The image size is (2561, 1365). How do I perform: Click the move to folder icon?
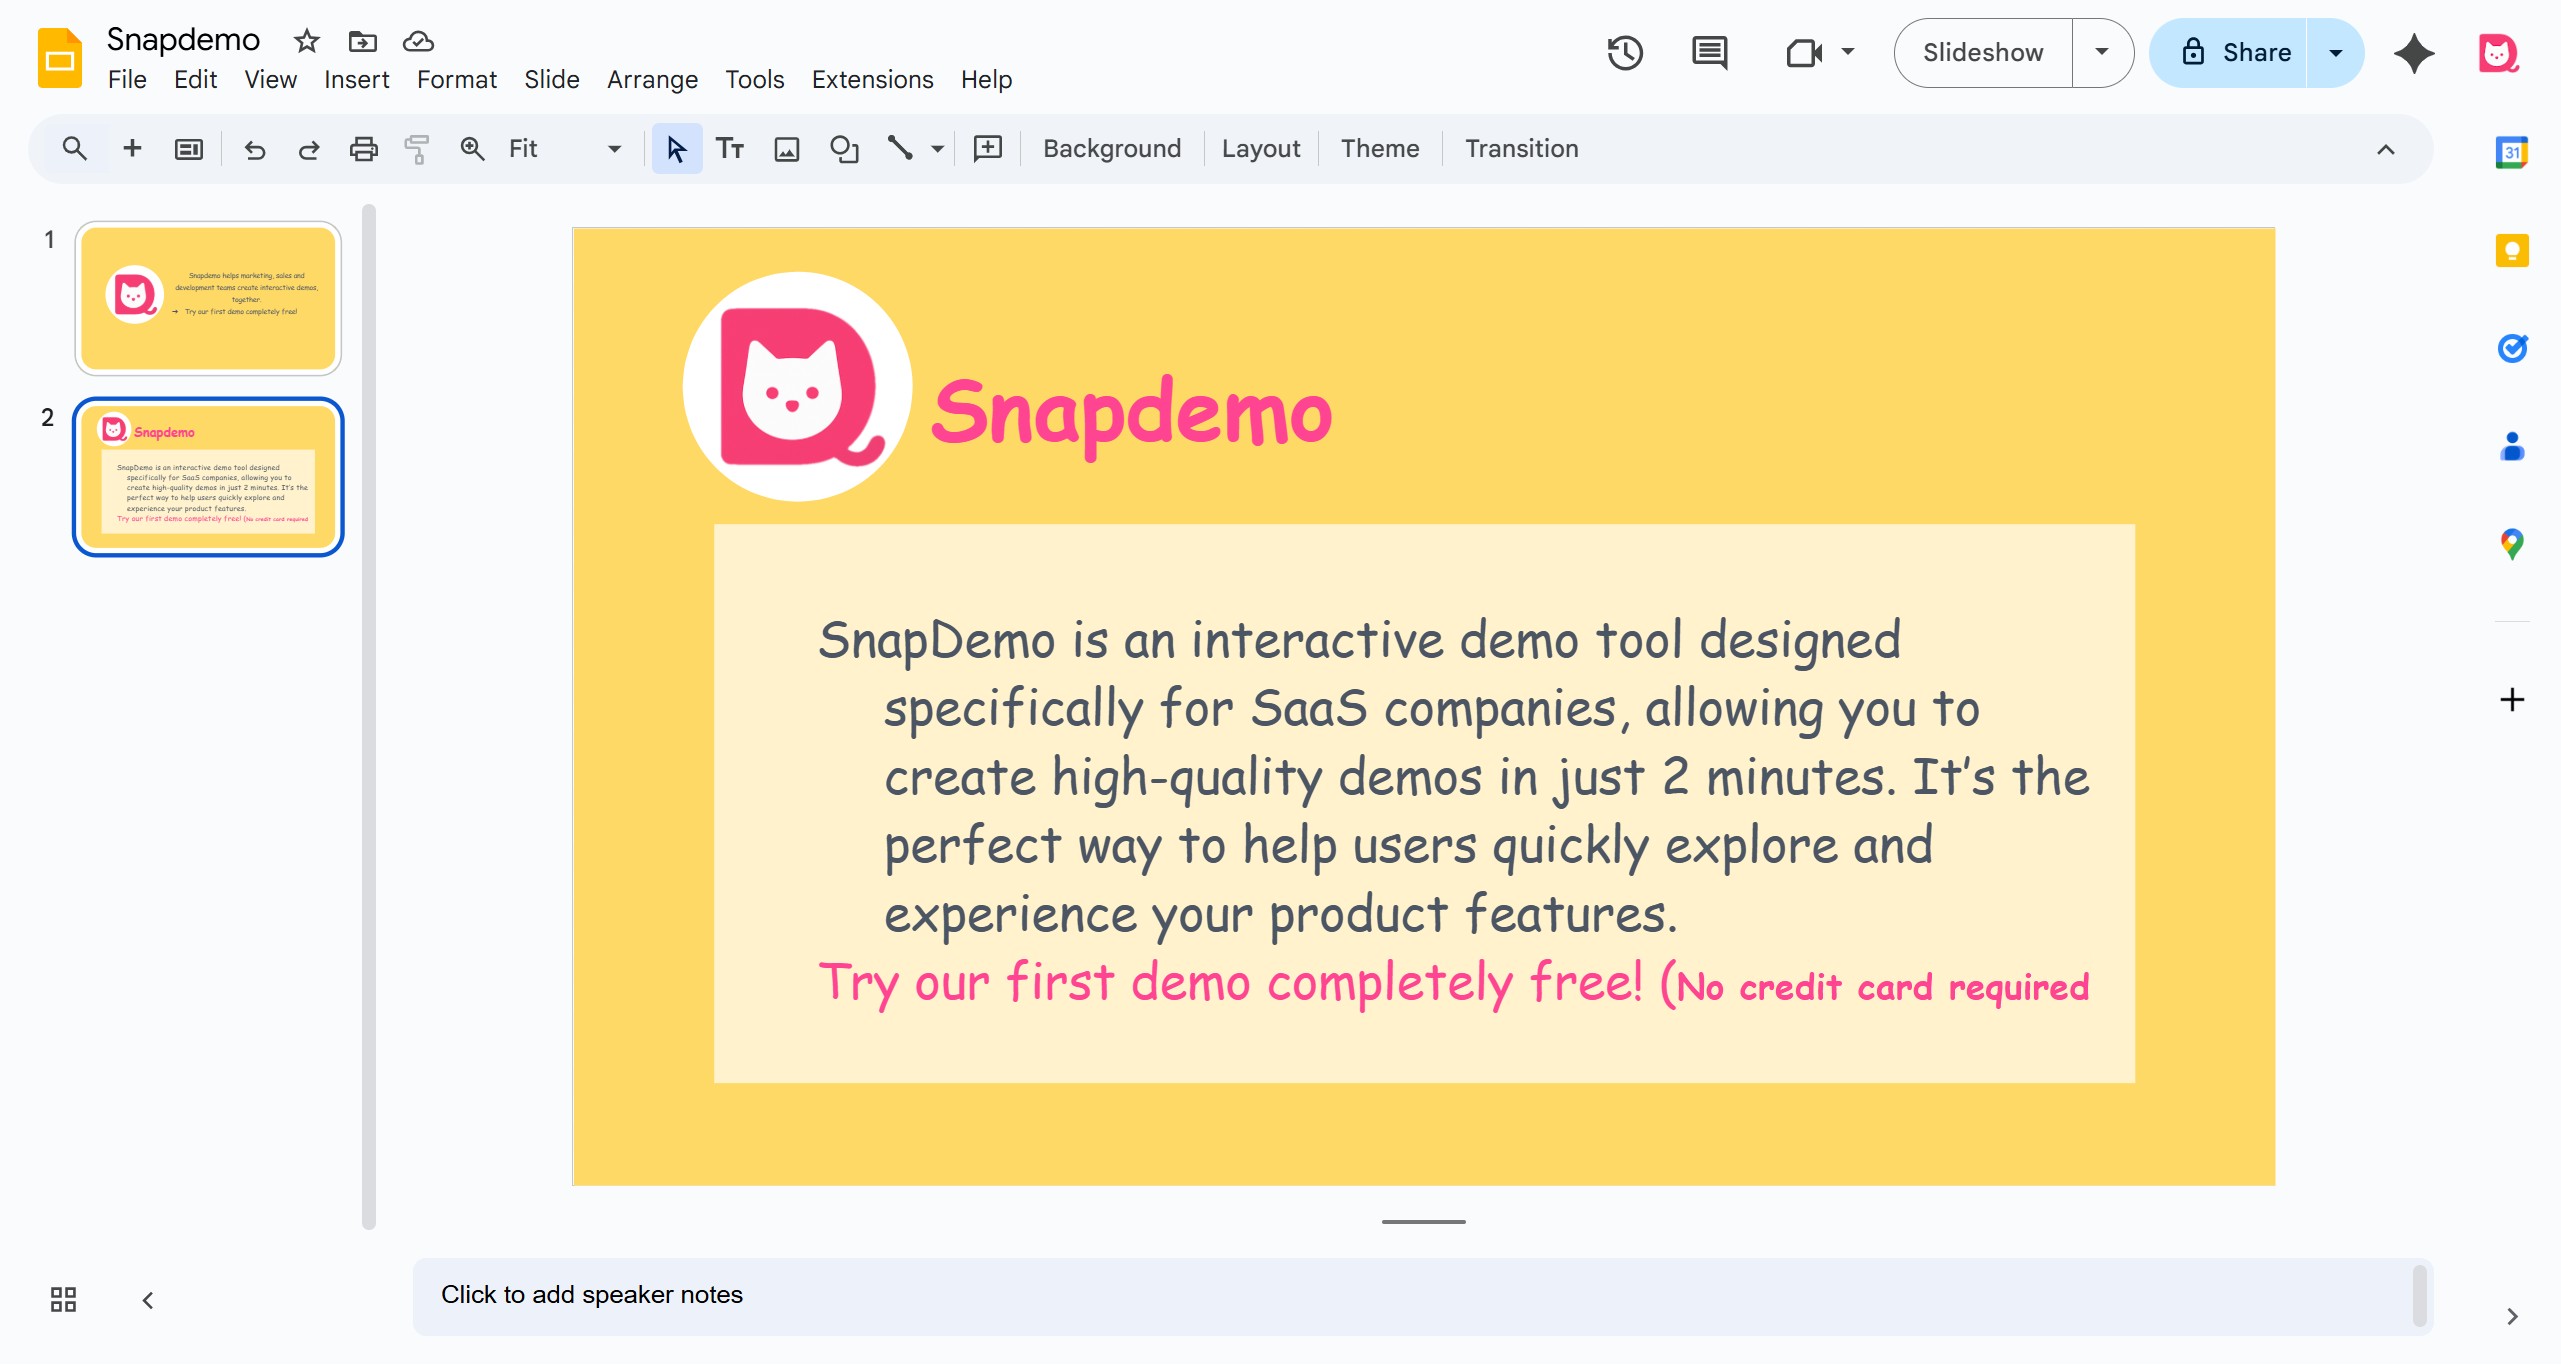362,41
